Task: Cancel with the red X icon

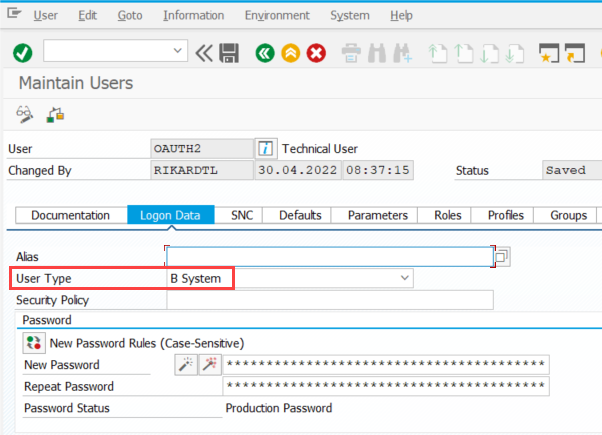Action: [316, 53]
